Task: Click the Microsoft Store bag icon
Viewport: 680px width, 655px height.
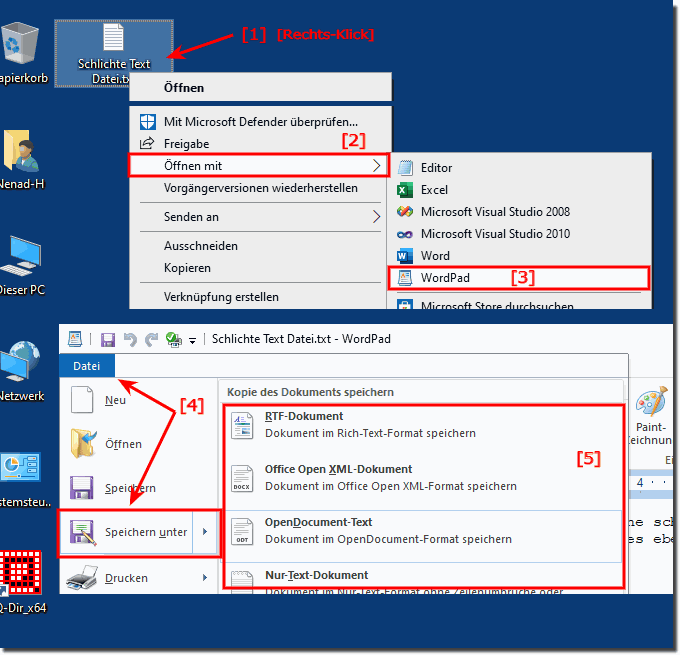Action: pos(405,305)
